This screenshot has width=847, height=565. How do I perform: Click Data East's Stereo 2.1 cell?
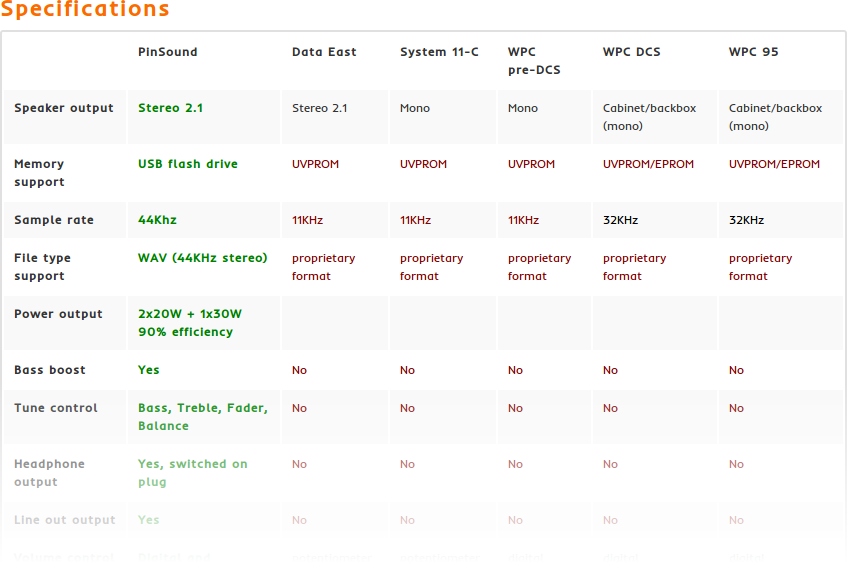click(x=319, y=108)
